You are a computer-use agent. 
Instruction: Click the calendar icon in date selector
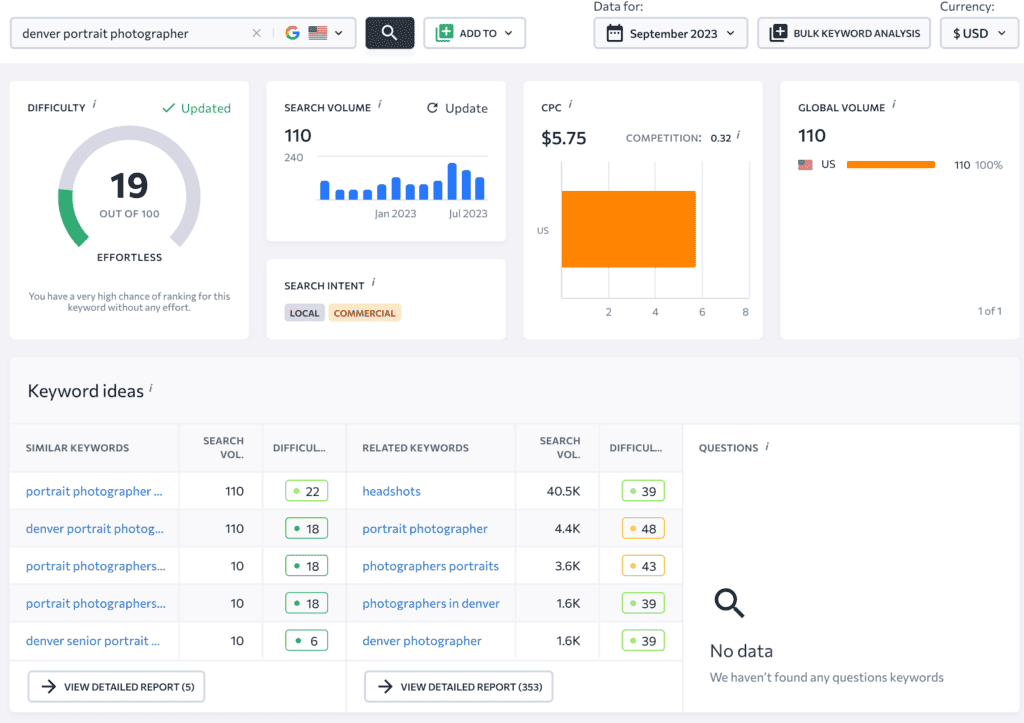(x=615, y=33)
